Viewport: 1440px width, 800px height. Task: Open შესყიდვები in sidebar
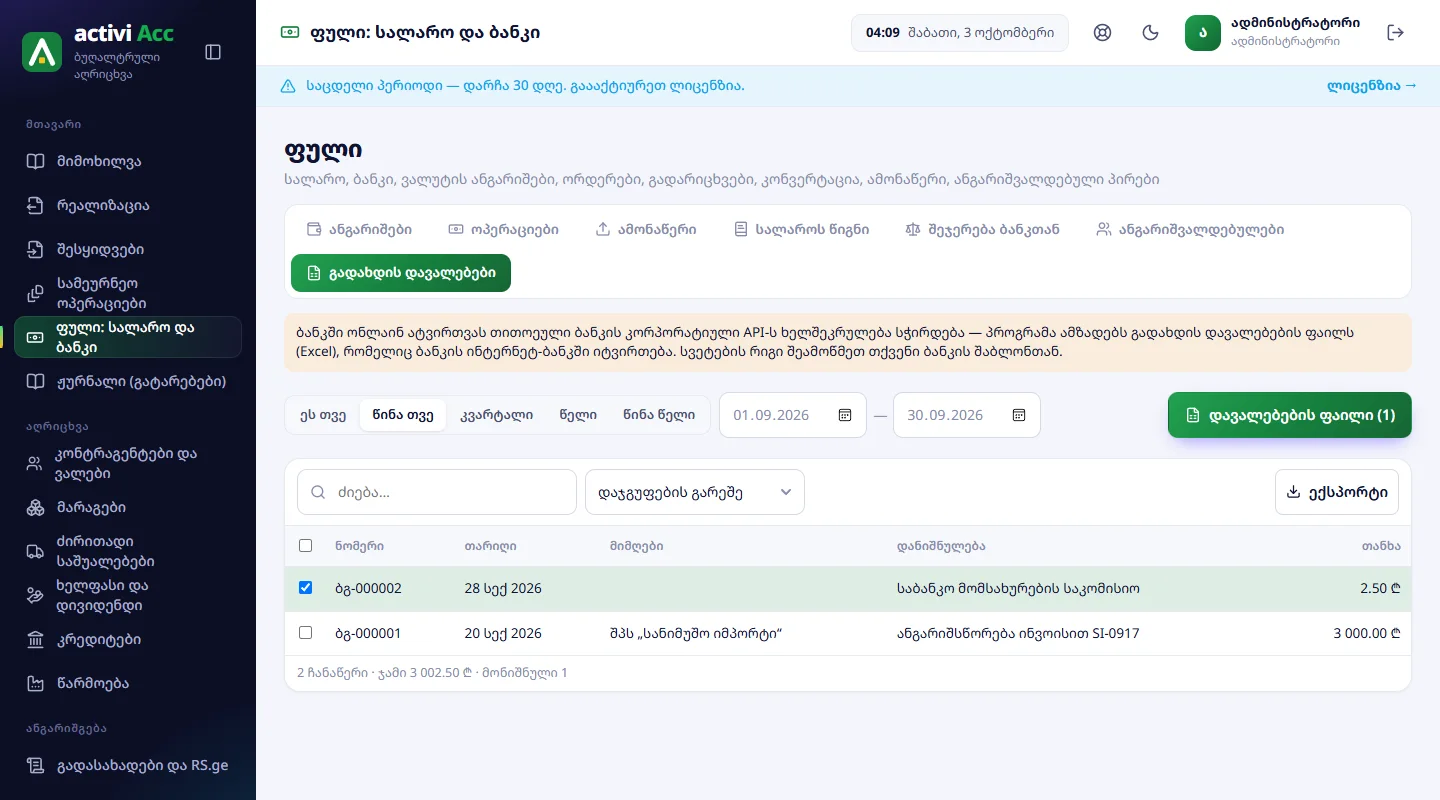point(128,249)
